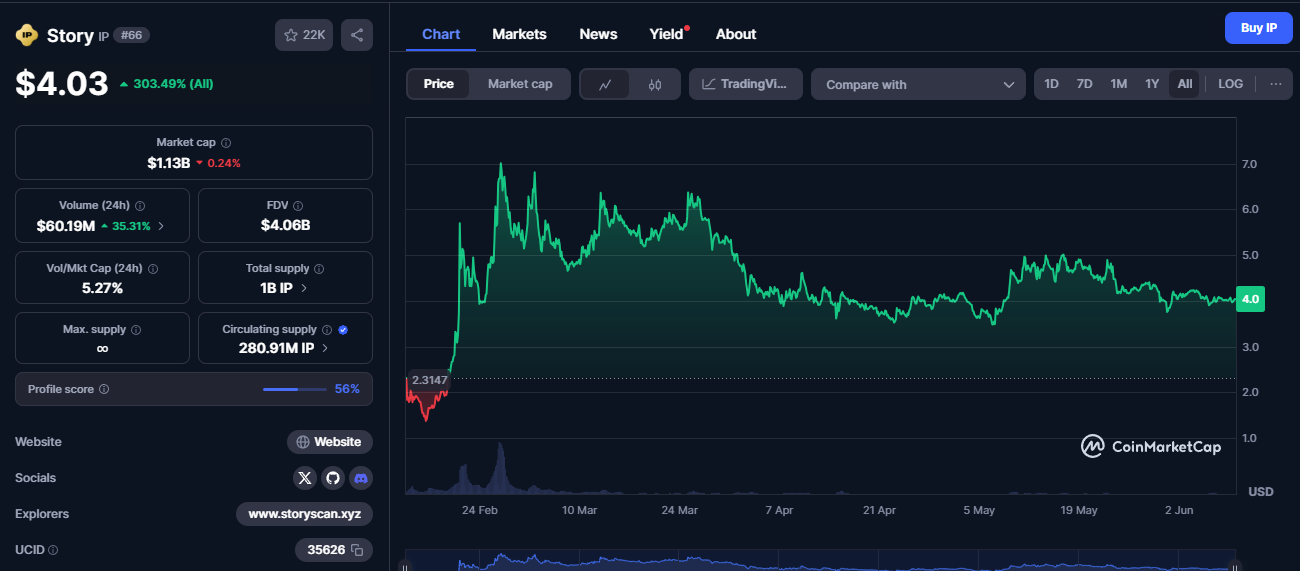The image size is (1300, 571).
Task: Click the Buy IP button
Action: (1258, 28)
